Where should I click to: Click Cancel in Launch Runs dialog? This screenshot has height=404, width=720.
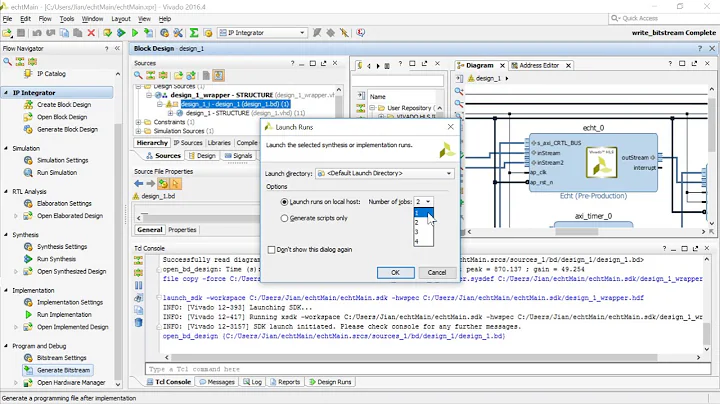click(437, 273)
